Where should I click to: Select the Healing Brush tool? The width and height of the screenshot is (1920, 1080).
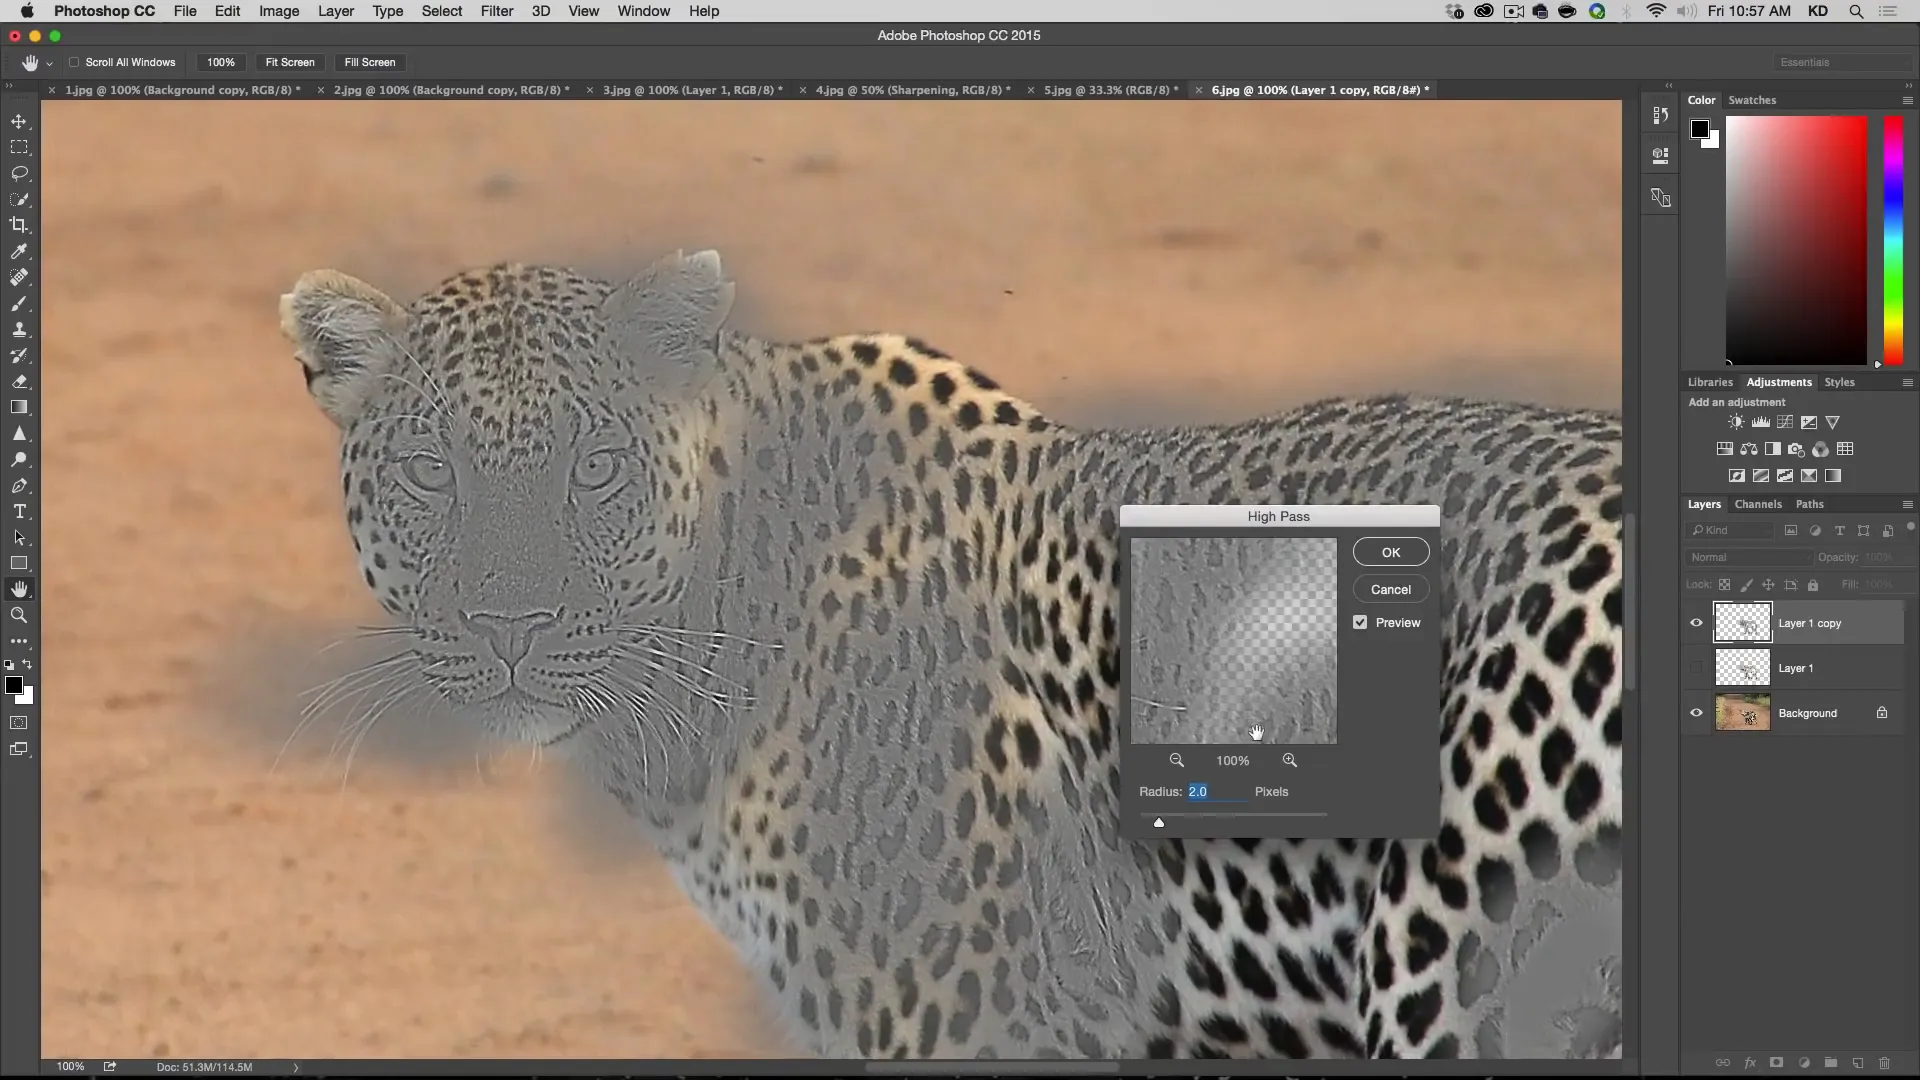[x=20, y=276]
